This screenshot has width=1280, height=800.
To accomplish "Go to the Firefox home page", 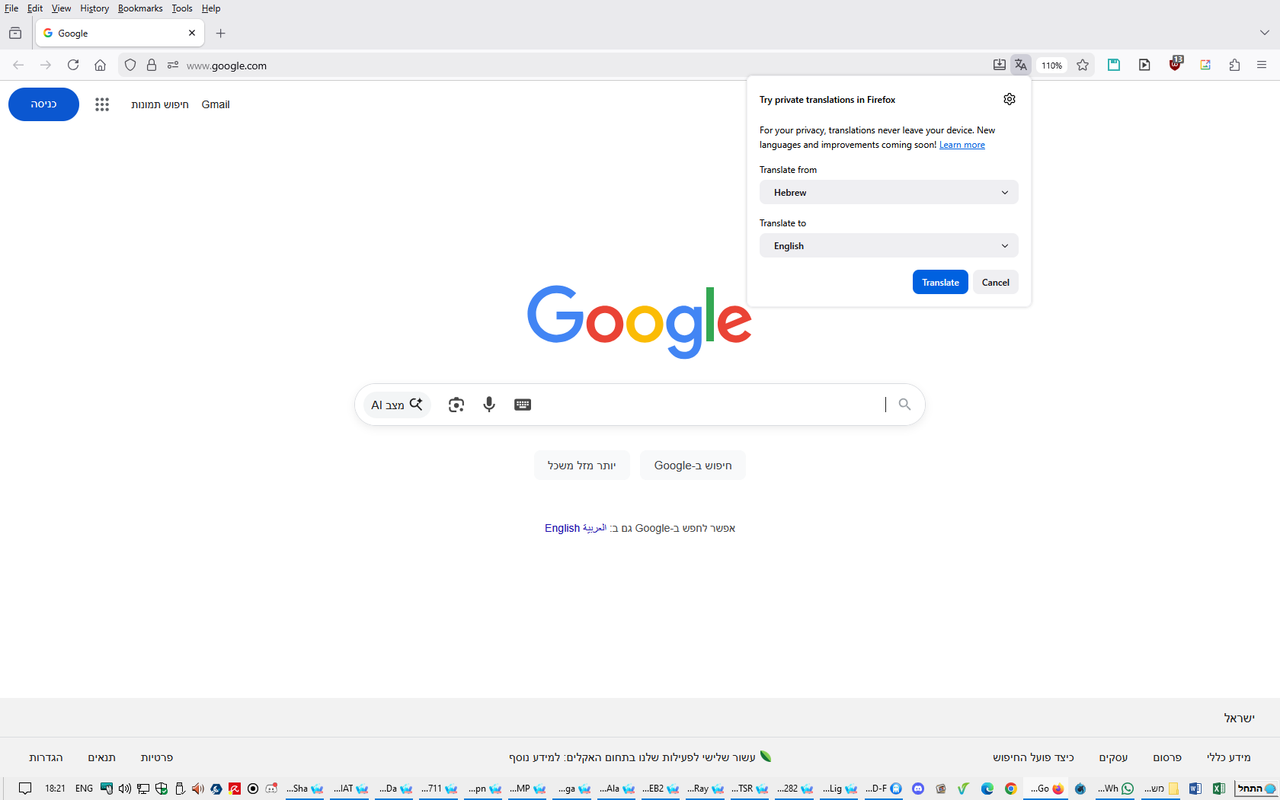I will click(100, 65).
